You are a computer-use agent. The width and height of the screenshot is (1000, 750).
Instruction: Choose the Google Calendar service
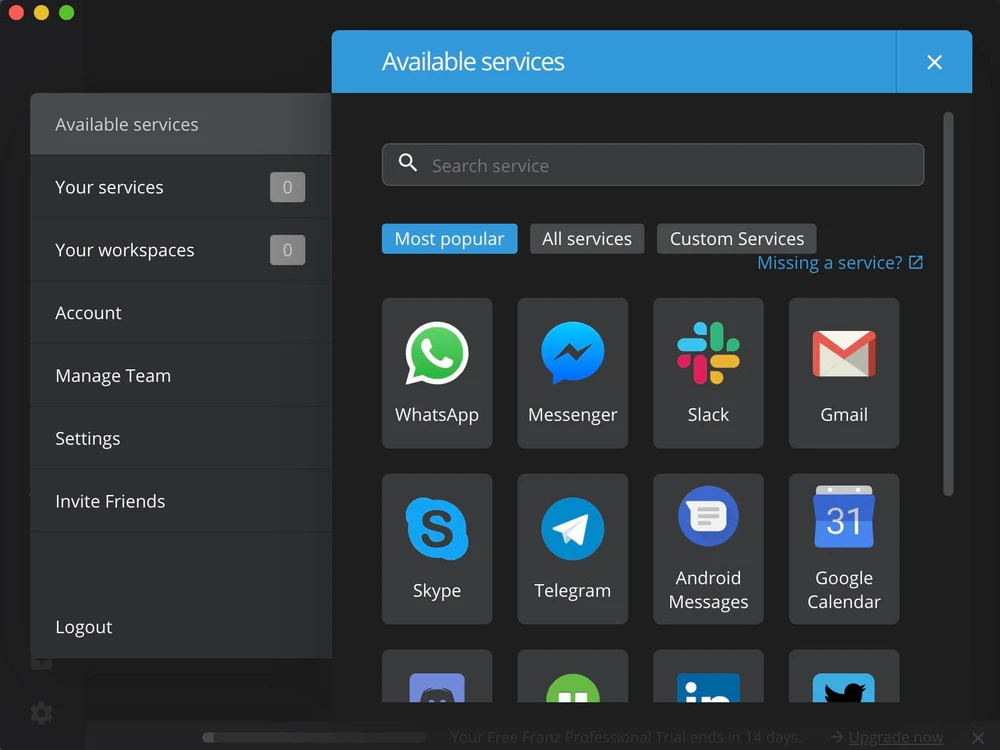point(843,548)
